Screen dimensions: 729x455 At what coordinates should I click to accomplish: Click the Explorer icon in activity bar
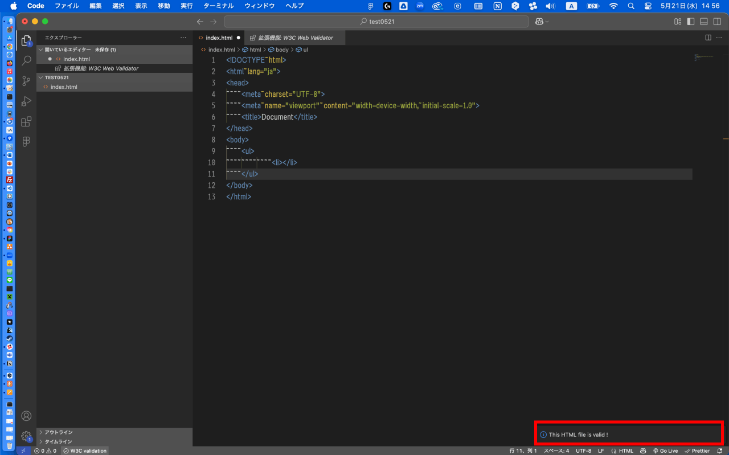(x=27, y=42)
